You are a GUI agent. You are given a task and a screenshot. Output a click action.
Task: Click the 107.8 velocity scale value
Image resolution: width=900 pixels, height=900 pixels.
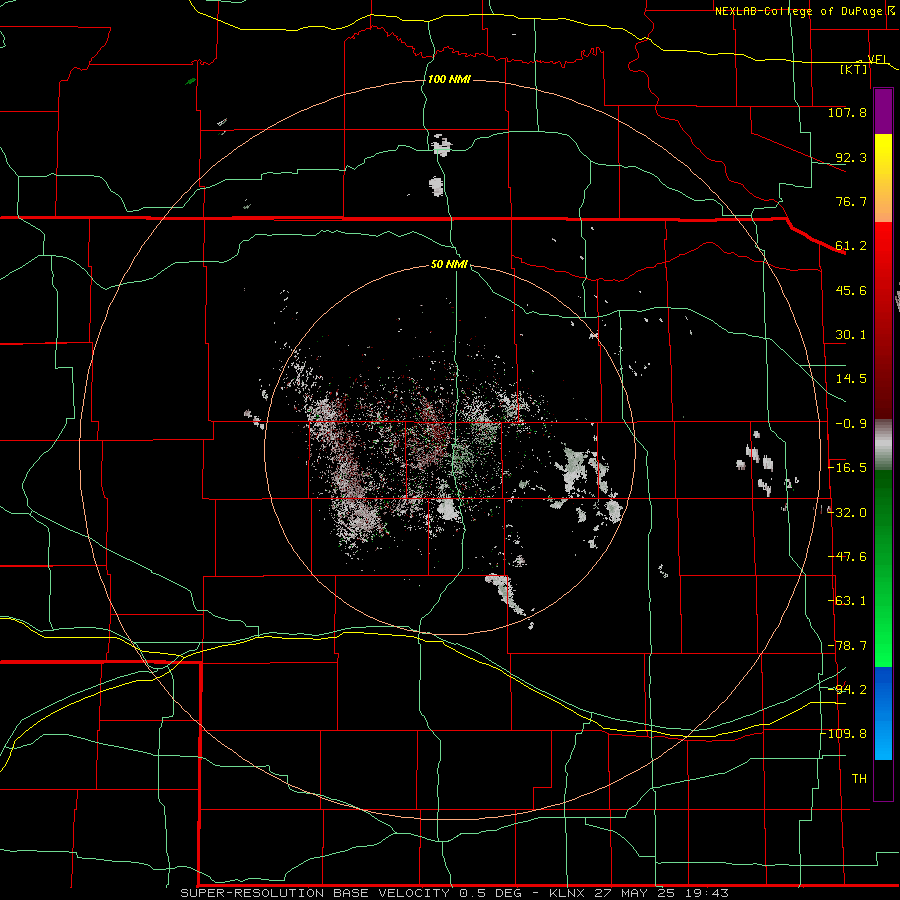pyautogui.click(x=847, y=112)
